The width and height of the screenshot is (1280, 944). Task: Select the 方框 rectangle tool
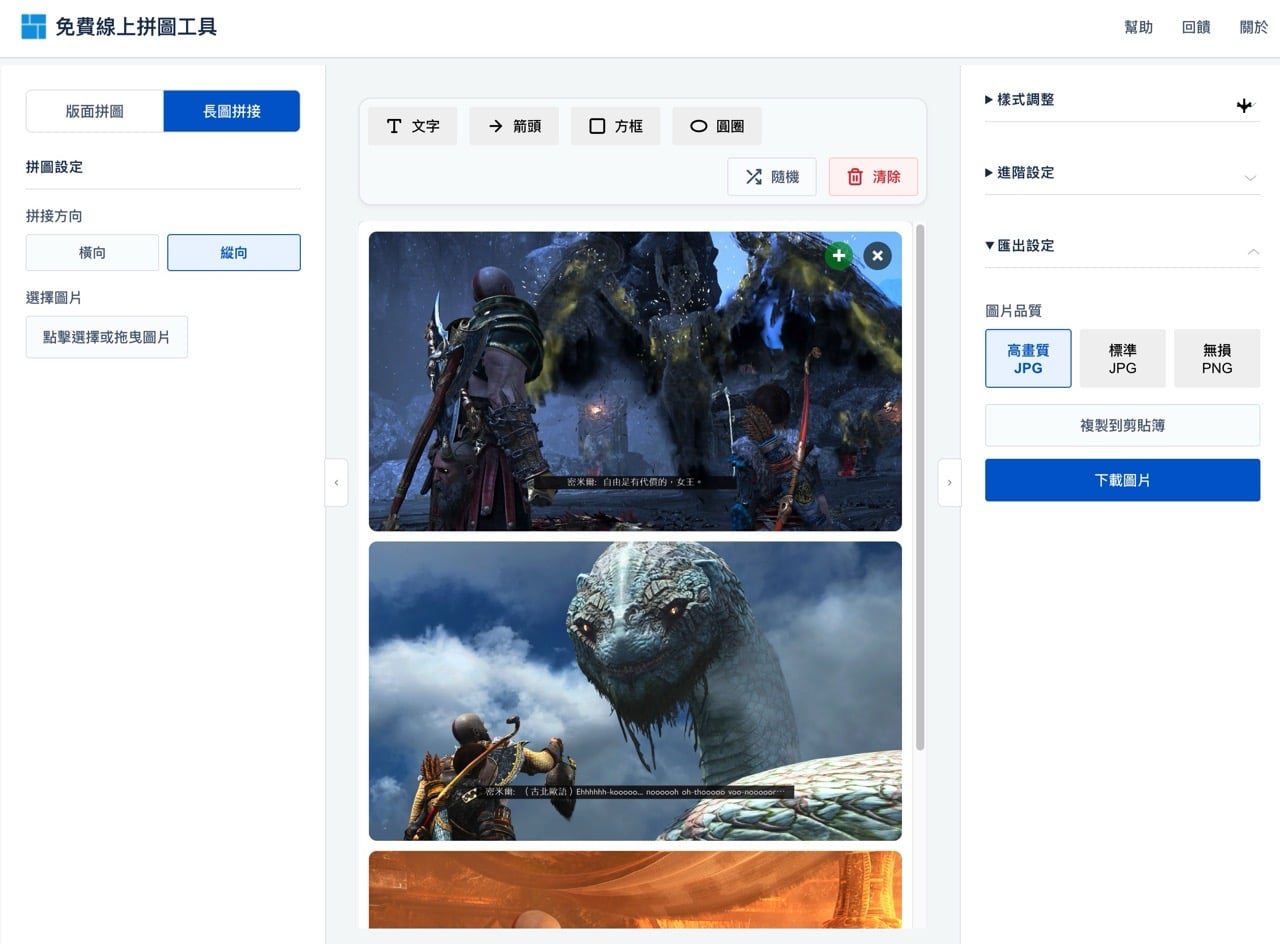(x=615, y=126)
